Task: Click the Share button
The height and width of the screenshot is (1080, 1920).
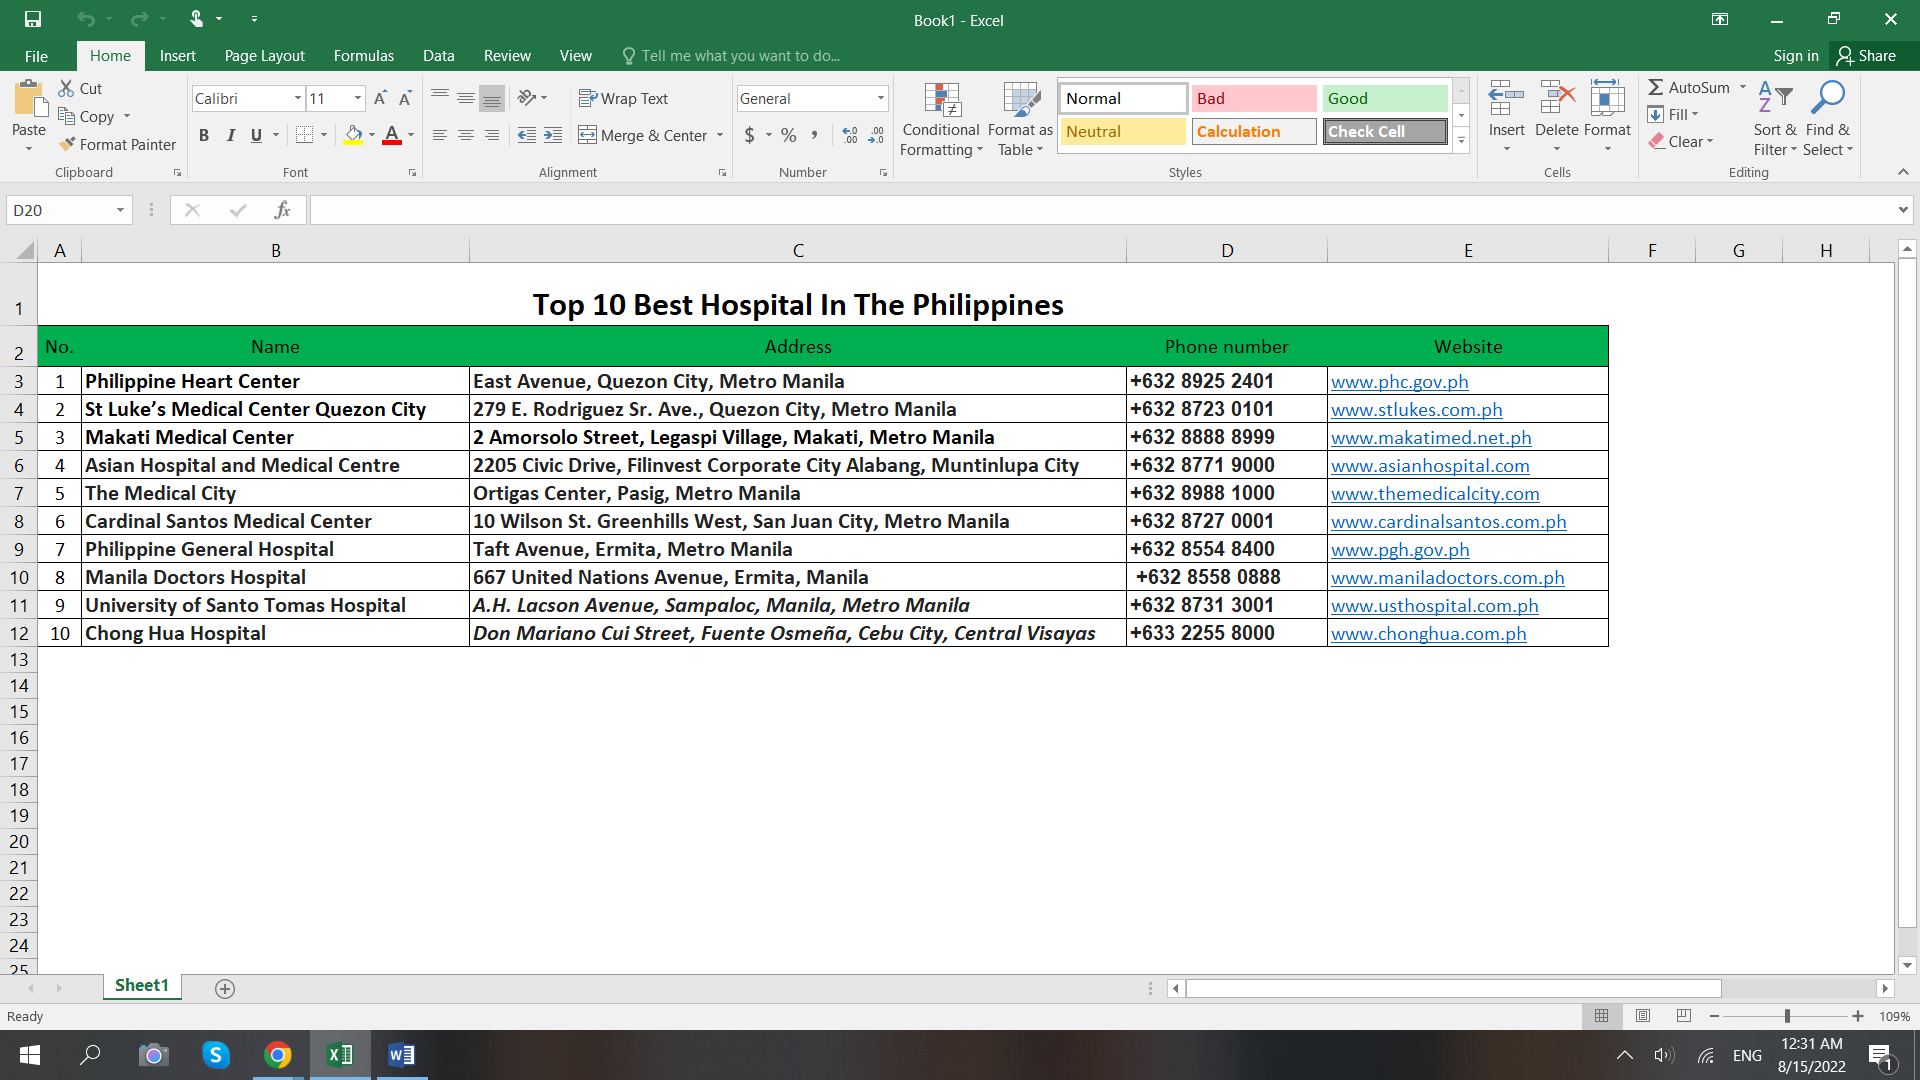Action: click(1866, 56)
